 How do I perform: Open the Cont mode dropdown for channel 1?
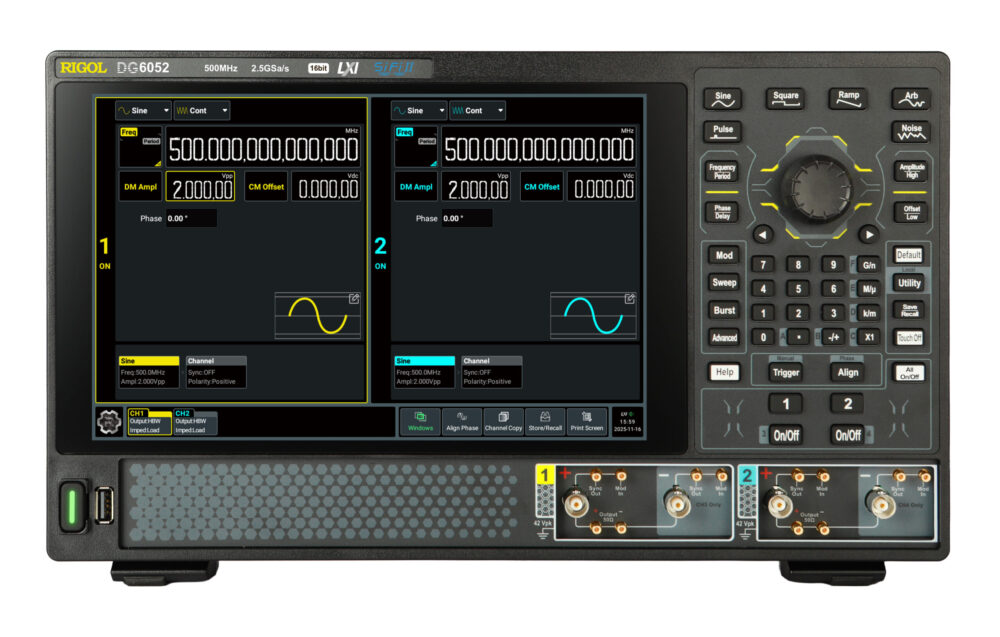click(200, 111)
